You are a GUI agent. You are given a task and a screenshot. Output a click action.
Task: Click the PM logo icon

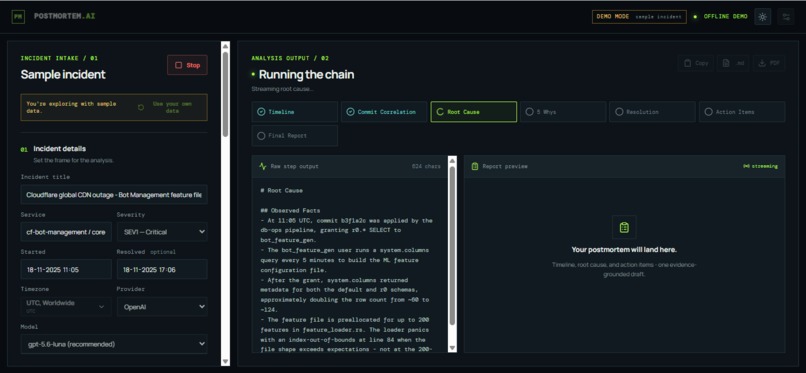point(18,16)
